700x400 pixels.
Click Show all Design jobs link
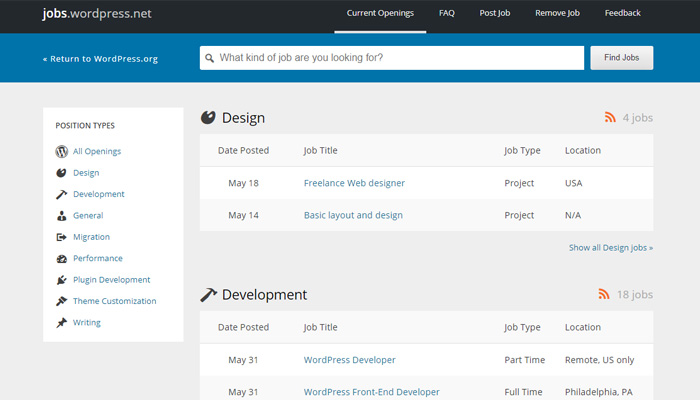tap(611, 248)
